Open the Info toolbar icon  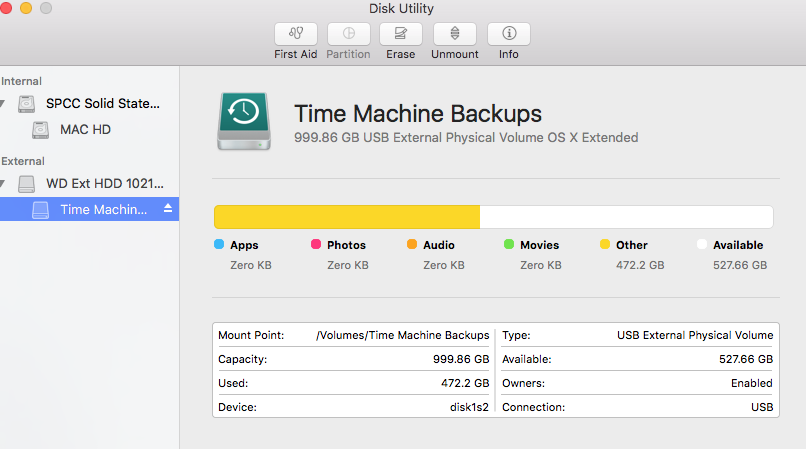[x=509, y=33]
